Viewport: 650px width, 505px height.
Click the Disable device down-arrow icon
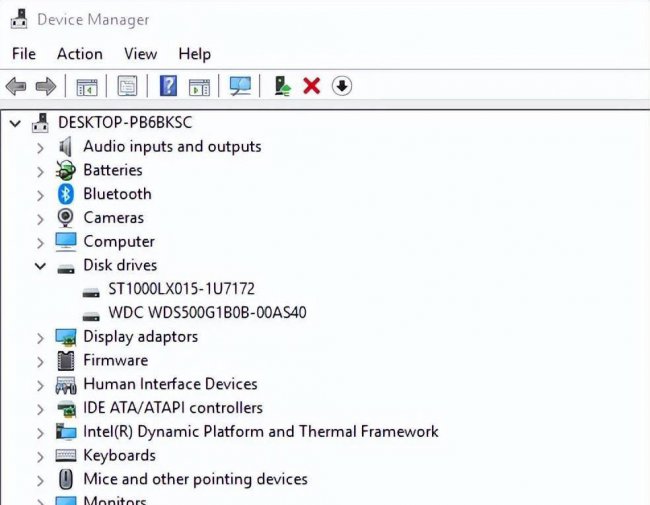click(342, 86)
